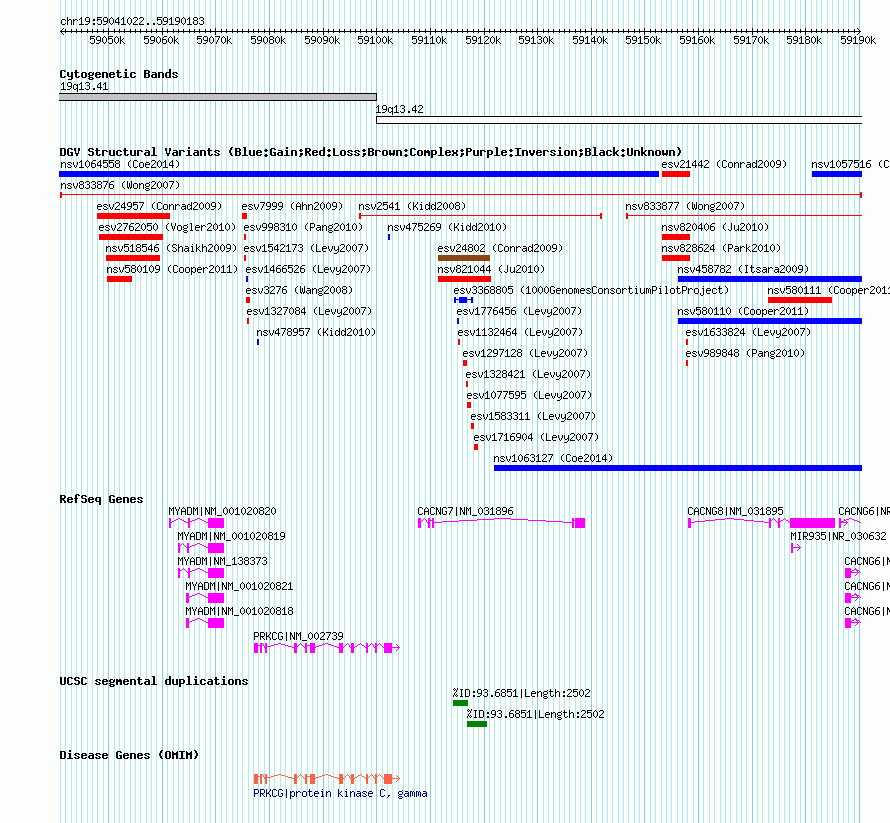The height and width of the screenshot is (823, 890).
Task: Select MYADM NM_001020819 transcript label
Action: point(231,536)
